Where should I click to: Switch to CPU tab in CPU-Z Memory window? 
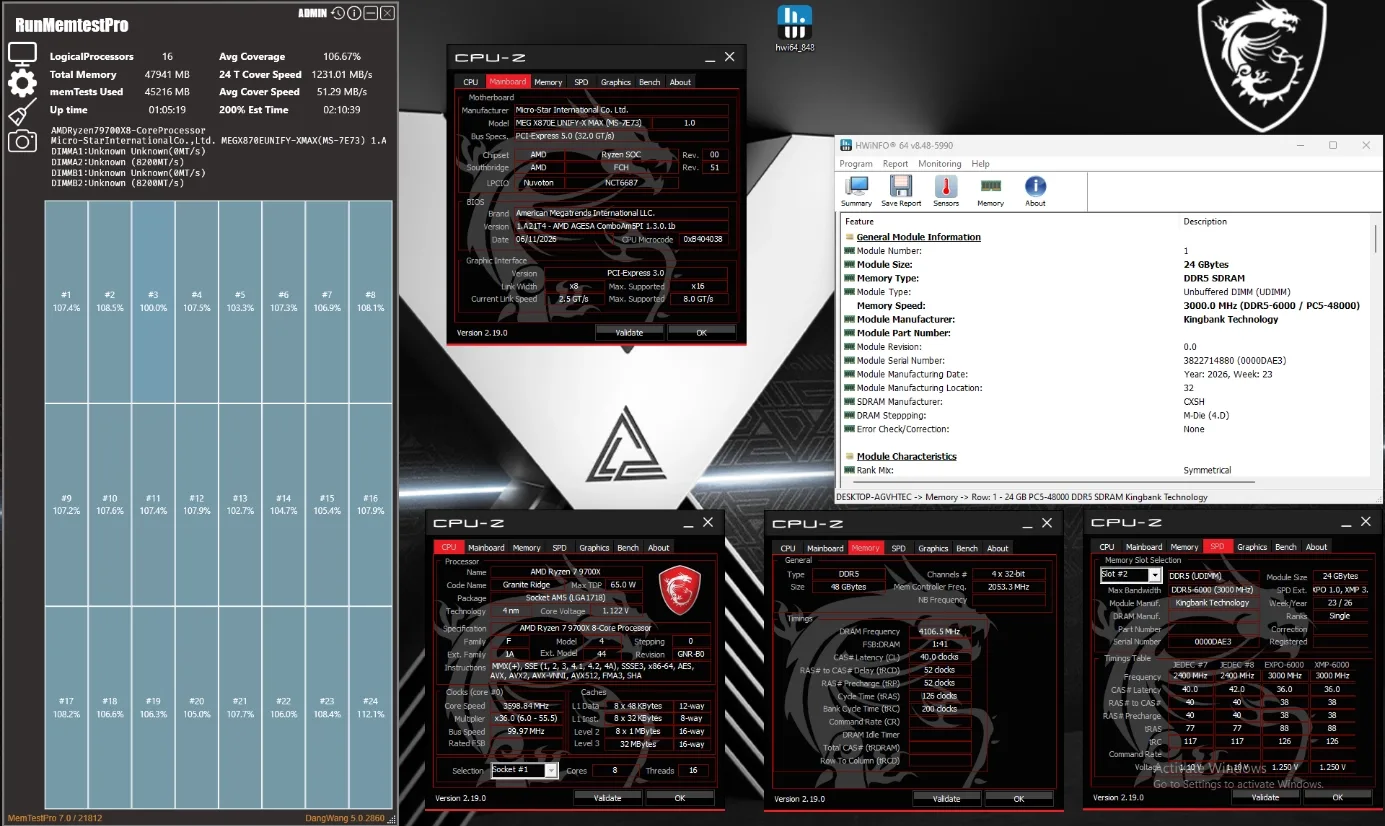pos(788,548)
